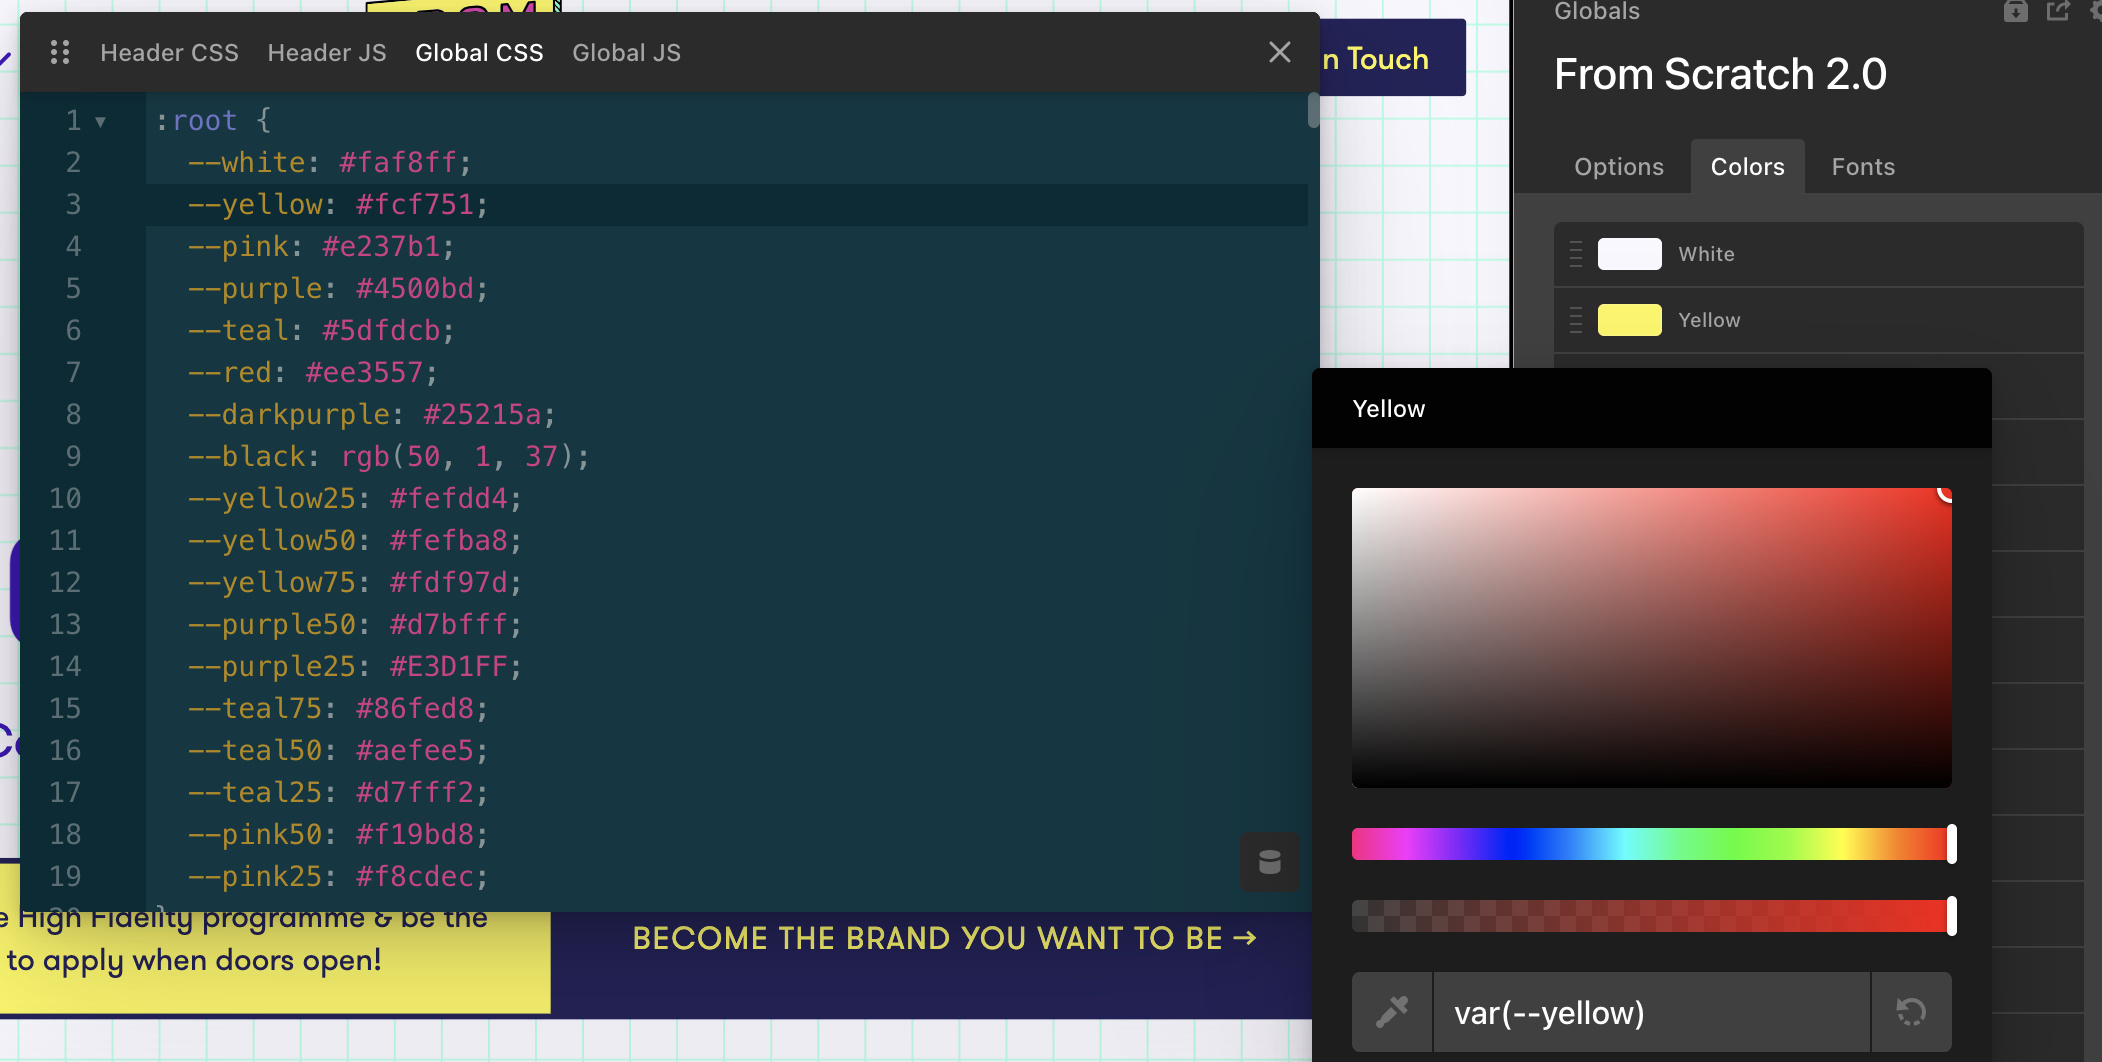This screenshot has width=2102, height=1062.
Task: Open the Global JS tab
Action: (627, 53)
